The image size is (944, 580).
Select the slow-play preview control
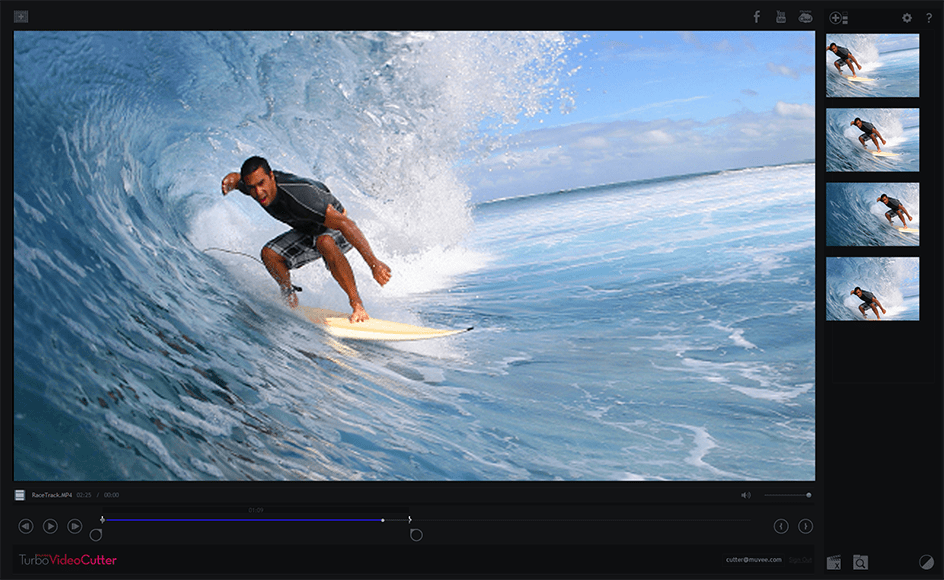coord(73,524)
